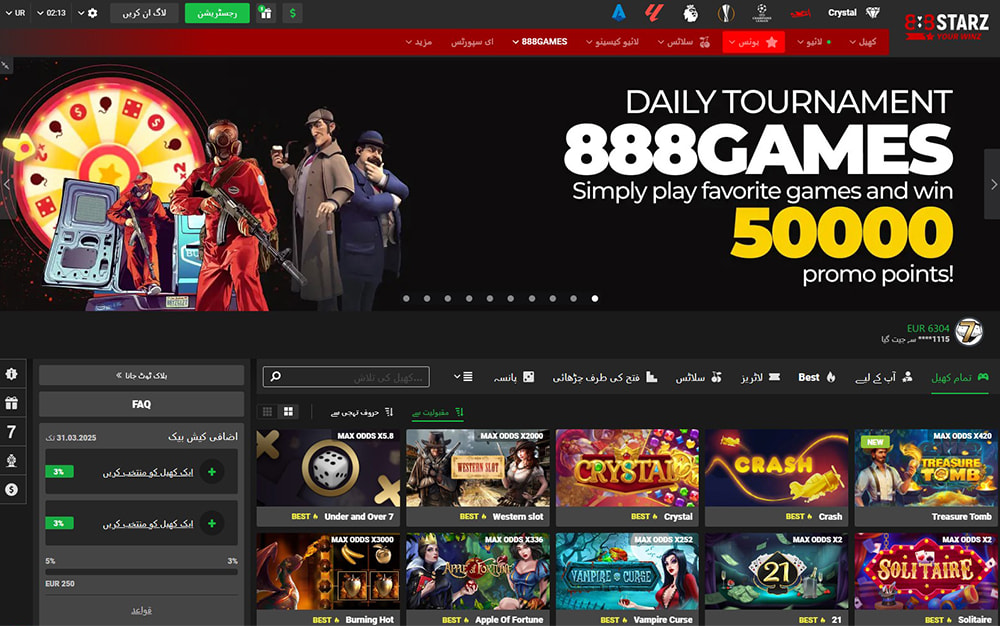Viewport: 1000px width, 626px height.
Task: Open the UR language dropdown
Action: 15,13
